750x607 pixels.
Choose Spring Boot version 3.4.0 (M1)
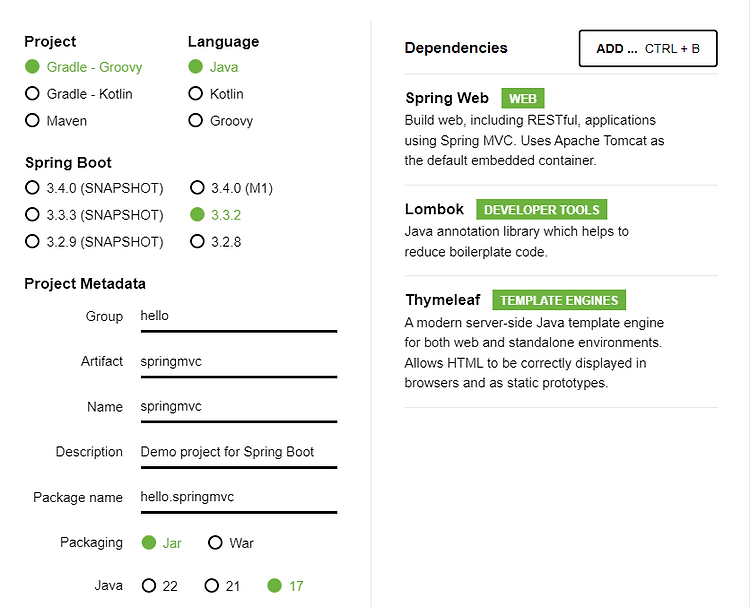[x=197, y=188]
